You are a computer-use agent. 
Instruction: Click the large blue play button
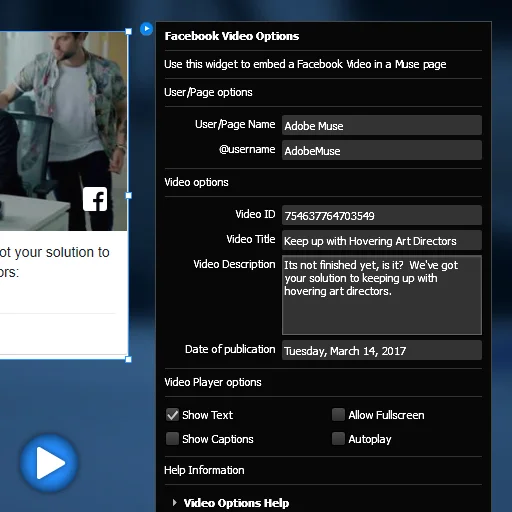[x=49, y=463]
